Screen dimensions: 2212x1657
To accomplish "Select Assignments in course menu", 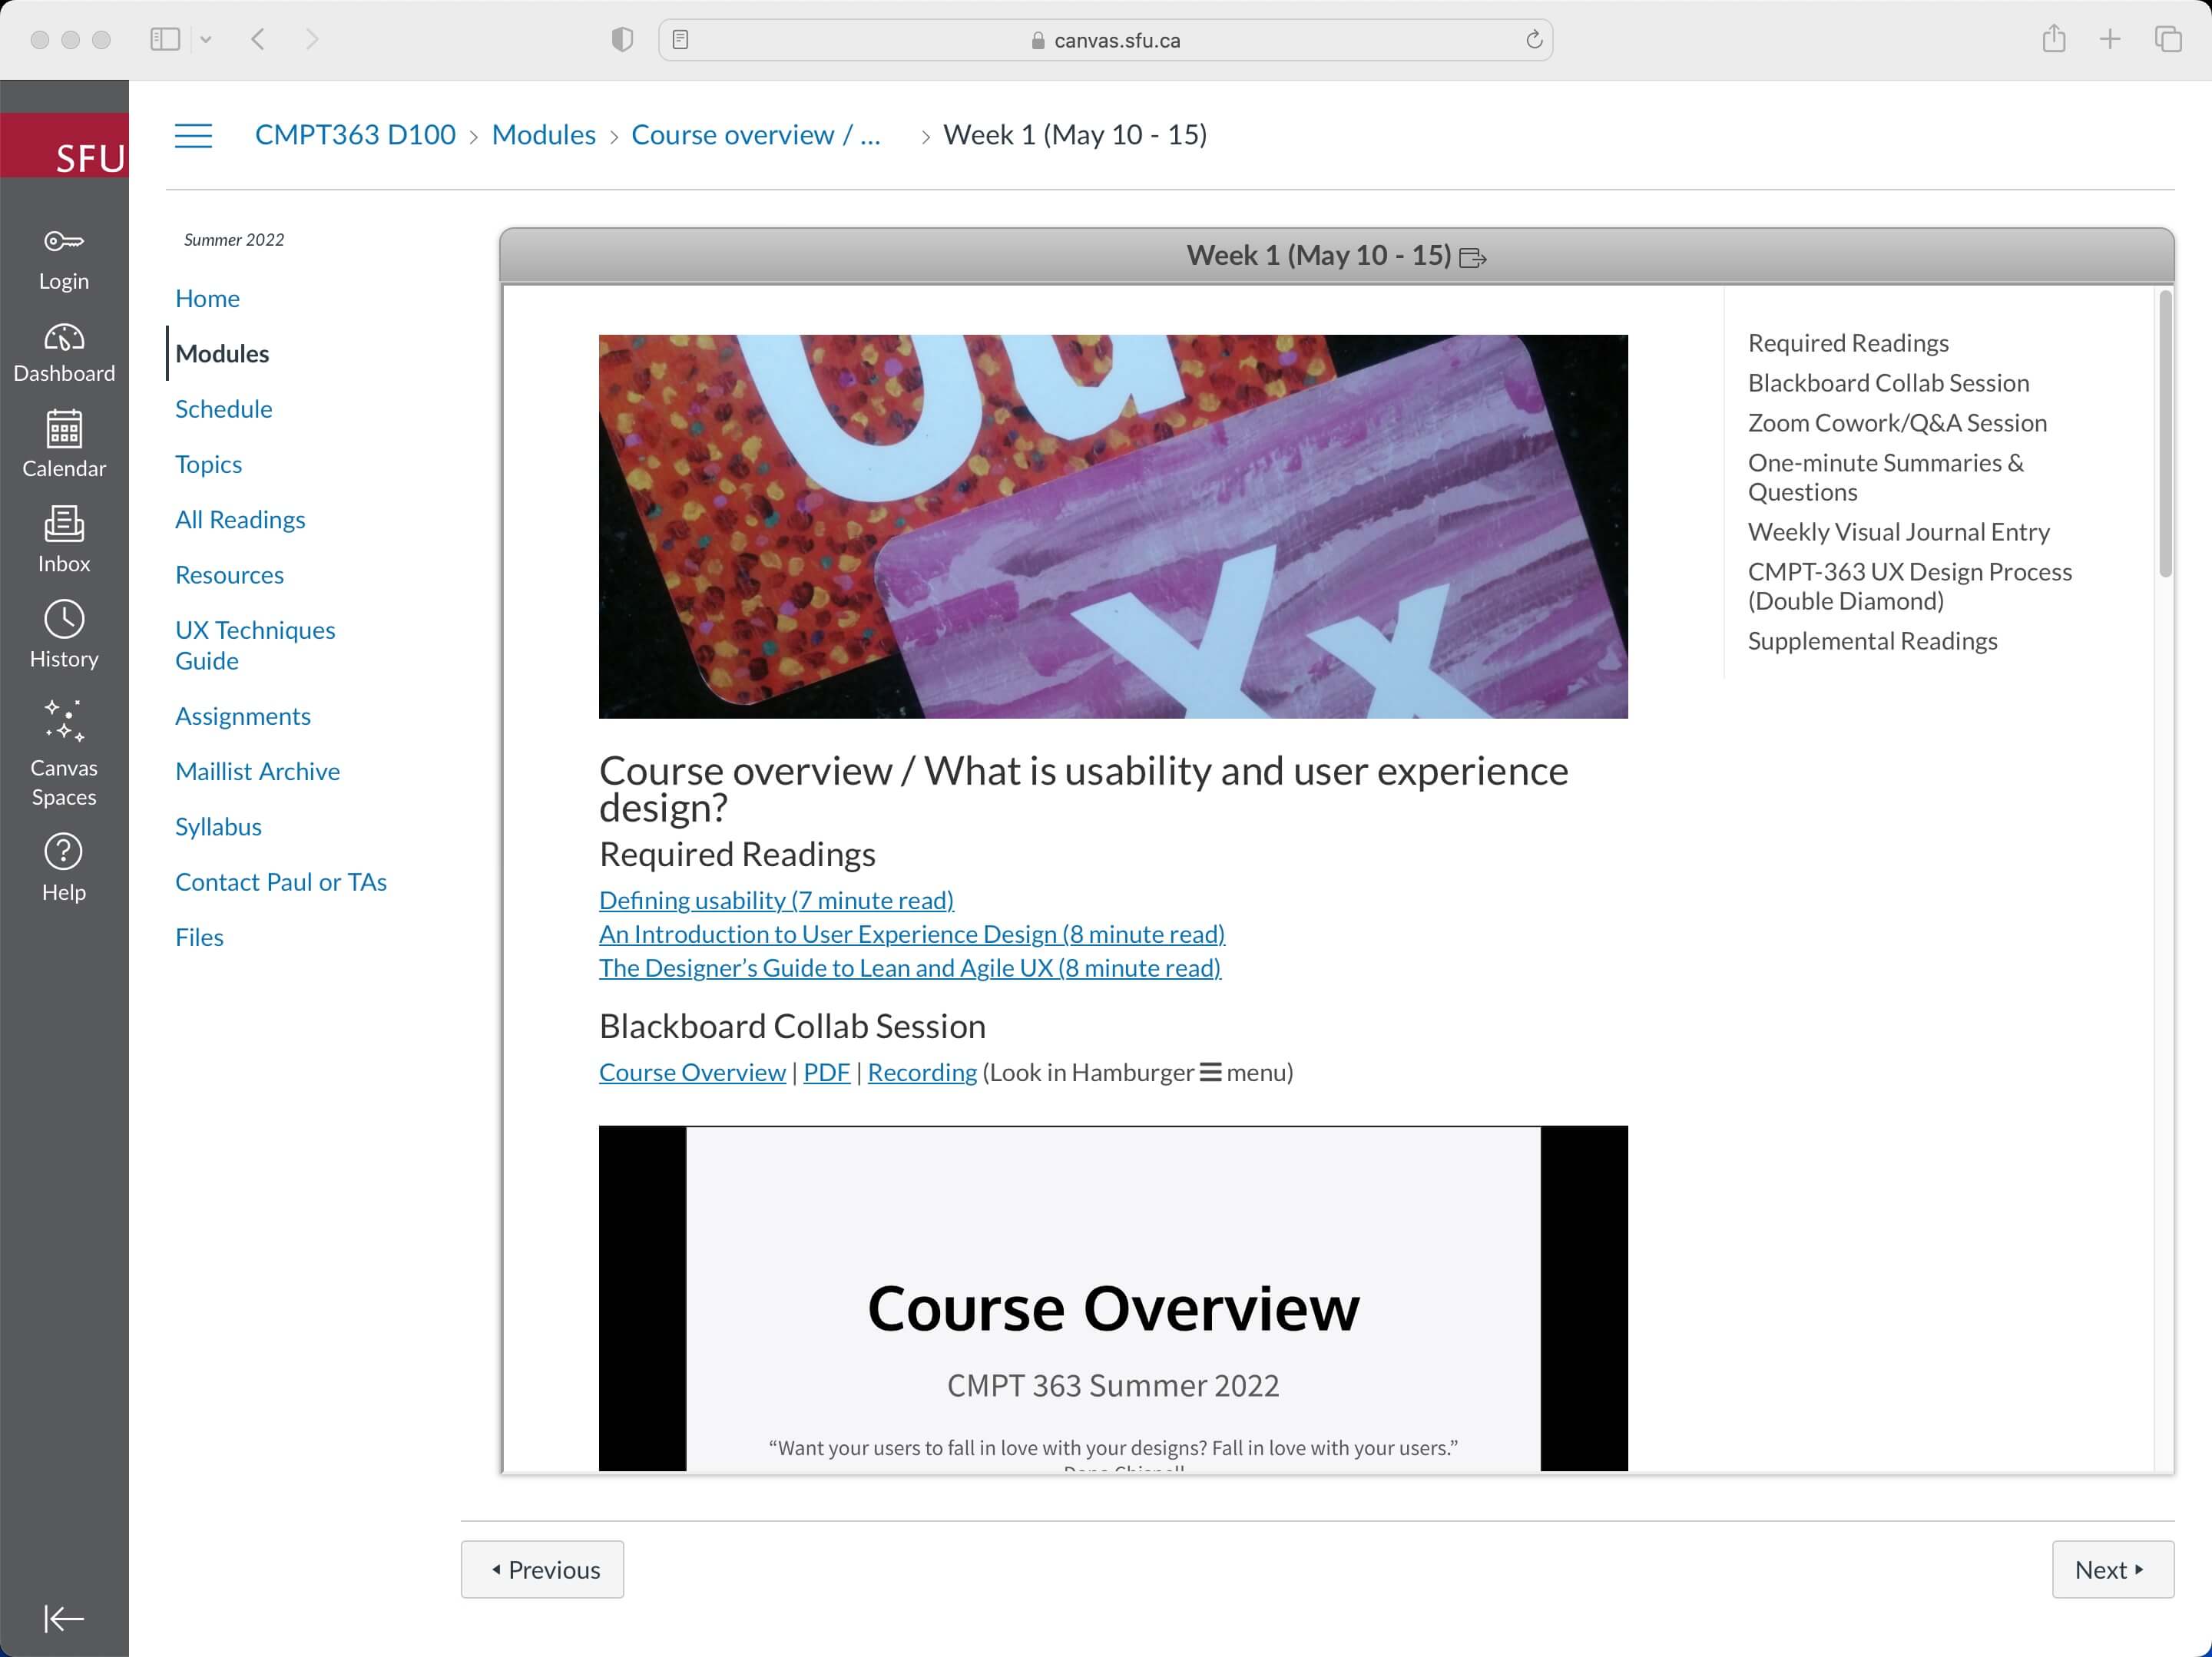I will click(x=243, y=716).
